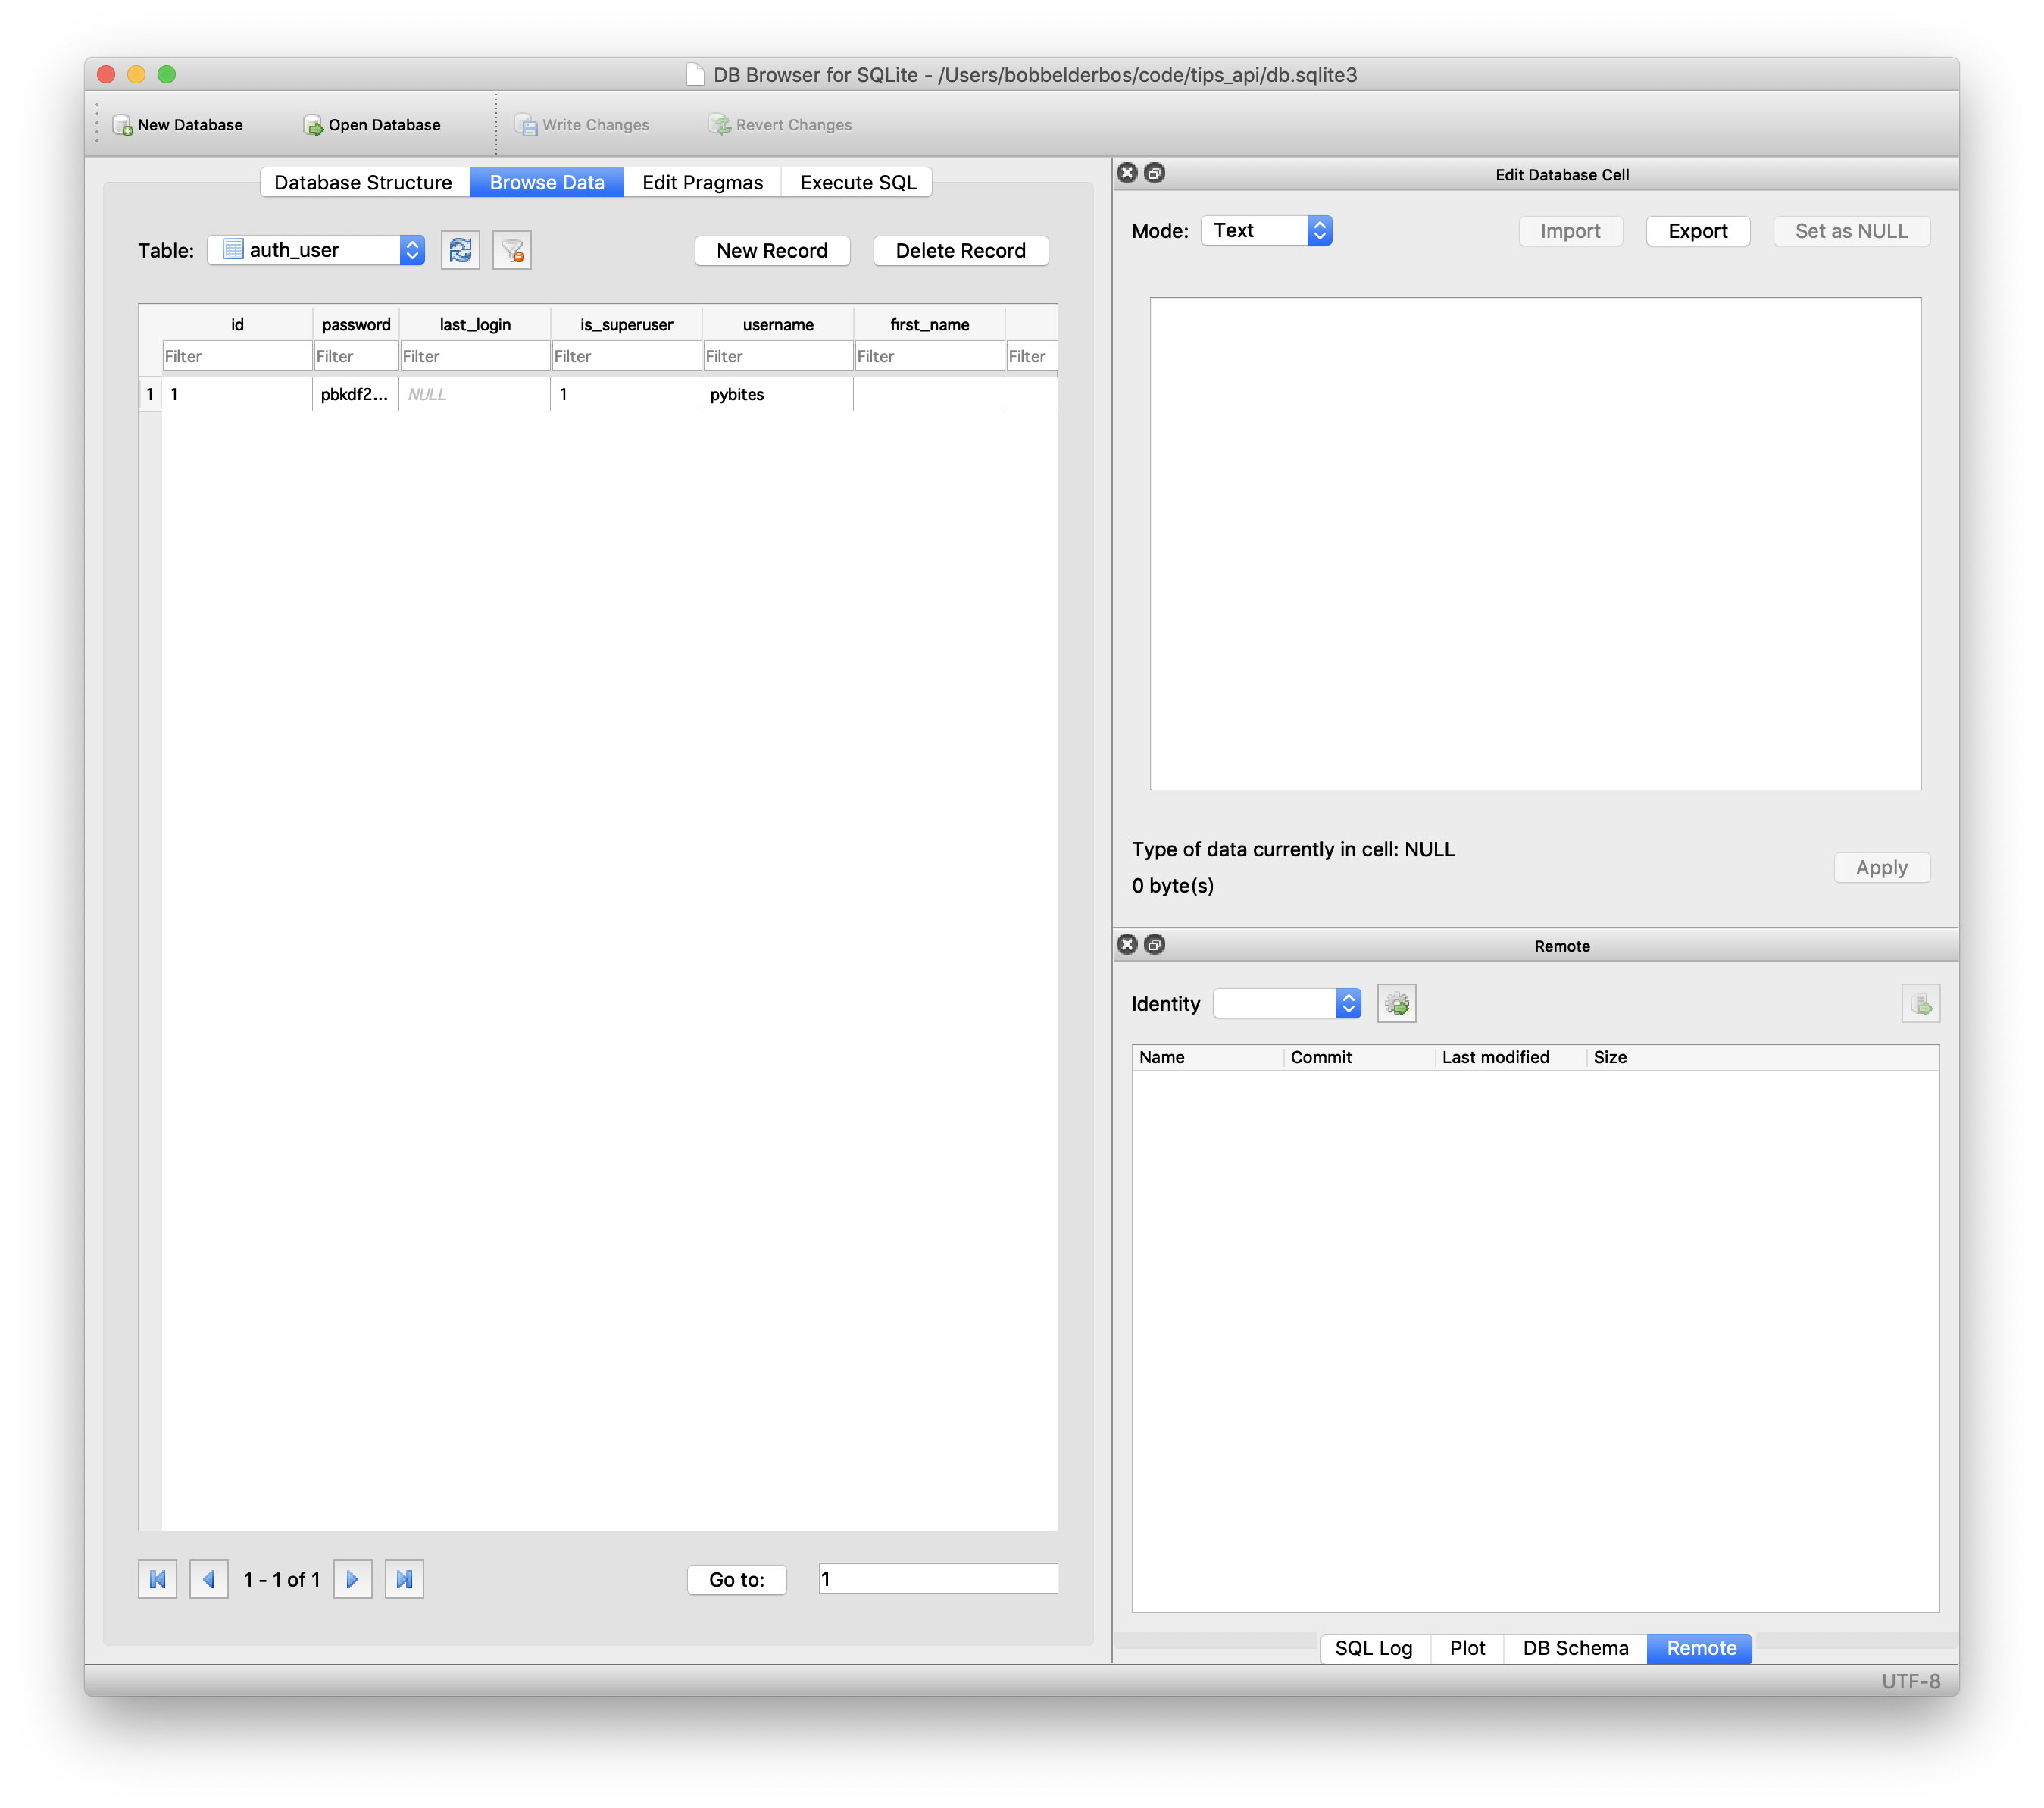This screenshot has height=1808, width=2044.
Task: Switch to the DB Schema tab
Action: [x=1575, y=1648]
